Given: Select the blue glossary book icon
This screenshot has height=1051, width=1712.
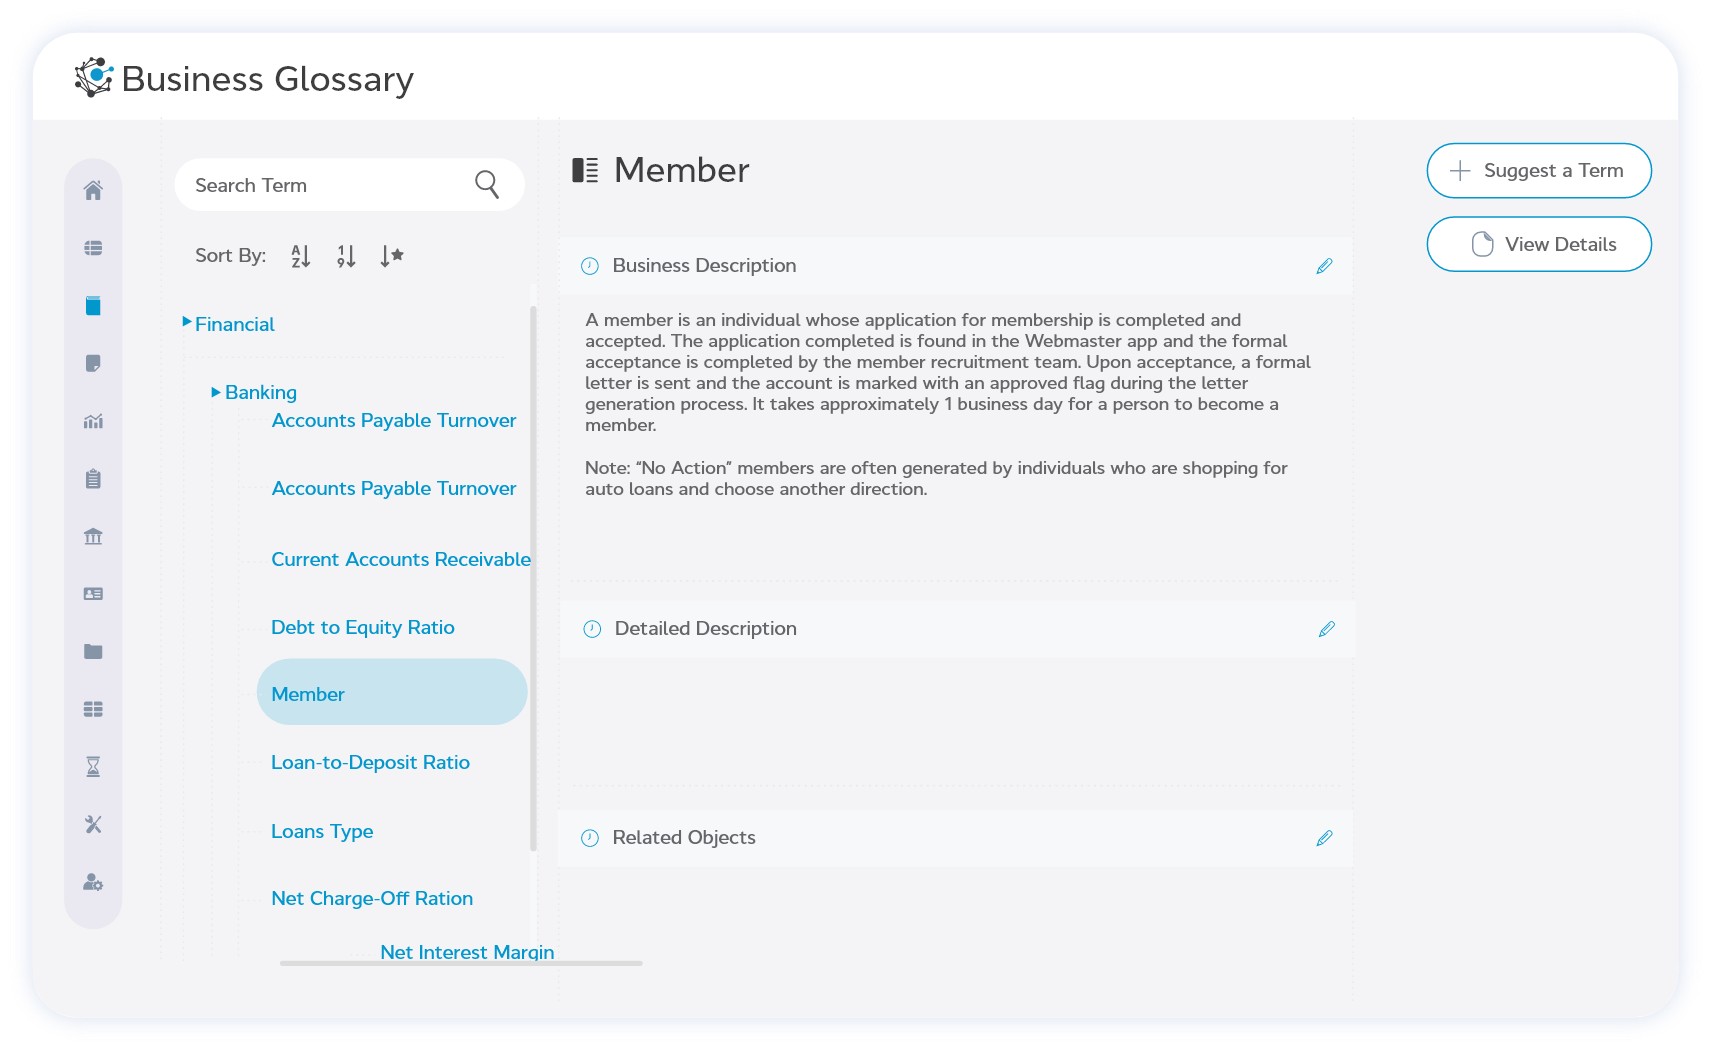Looking at the screenshot, I should pyautogui.click(x=93, y=305).
